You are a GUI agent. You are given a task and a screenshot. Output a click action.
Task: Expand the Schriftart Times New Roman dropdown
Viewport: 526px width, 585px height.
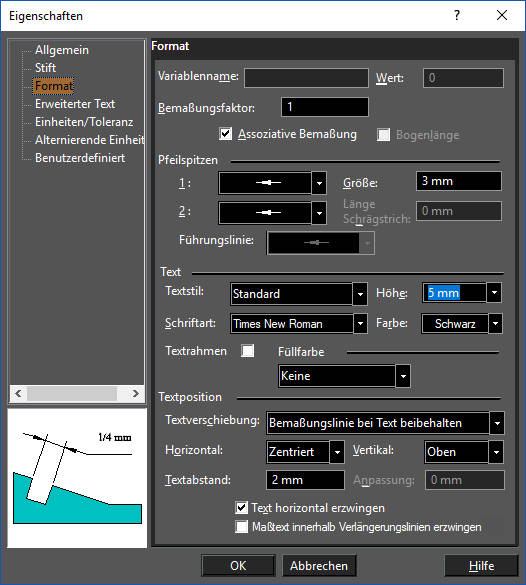tap(360, 323)
